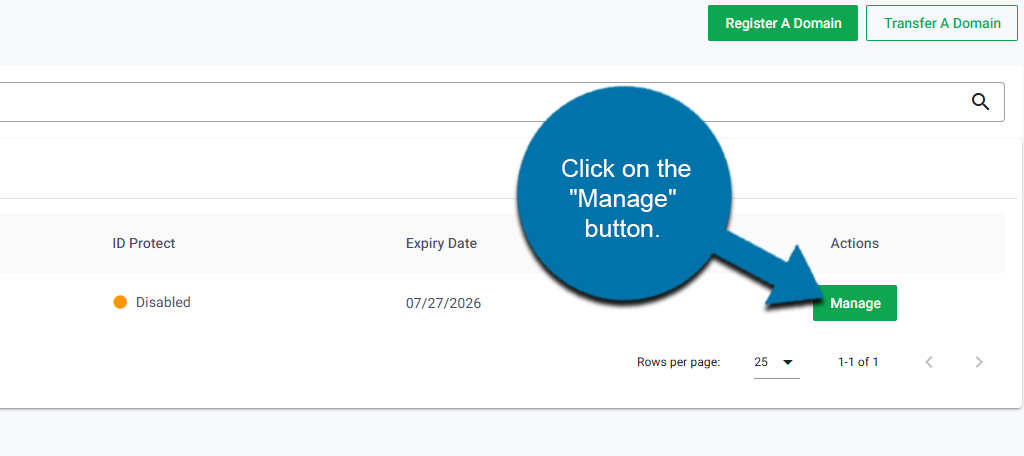Focus the domain search input field
The image size is (1024, 456).
coord(483,102)
